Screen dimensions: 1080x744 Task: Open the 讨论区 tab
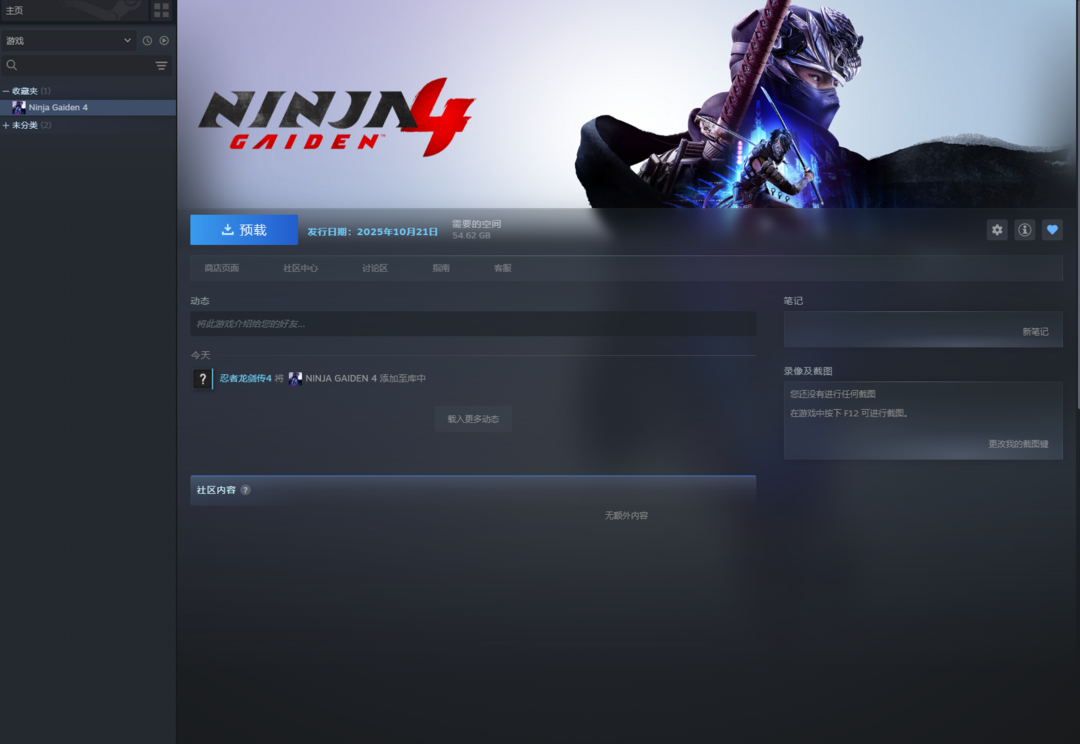pyautogui.click(x=375, y=268)
